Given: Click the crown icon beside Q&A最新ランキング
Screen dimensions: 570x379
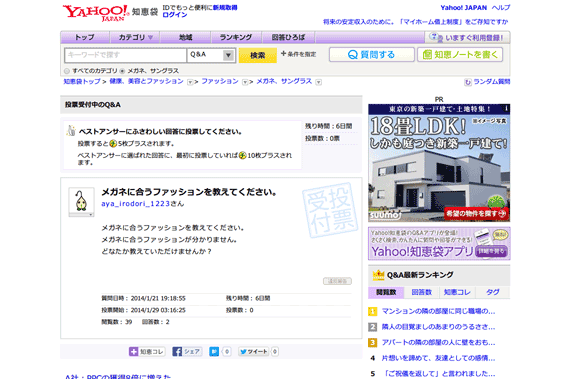Looking at the screenshot, I should pyautogui.click(x=378, y=275).
